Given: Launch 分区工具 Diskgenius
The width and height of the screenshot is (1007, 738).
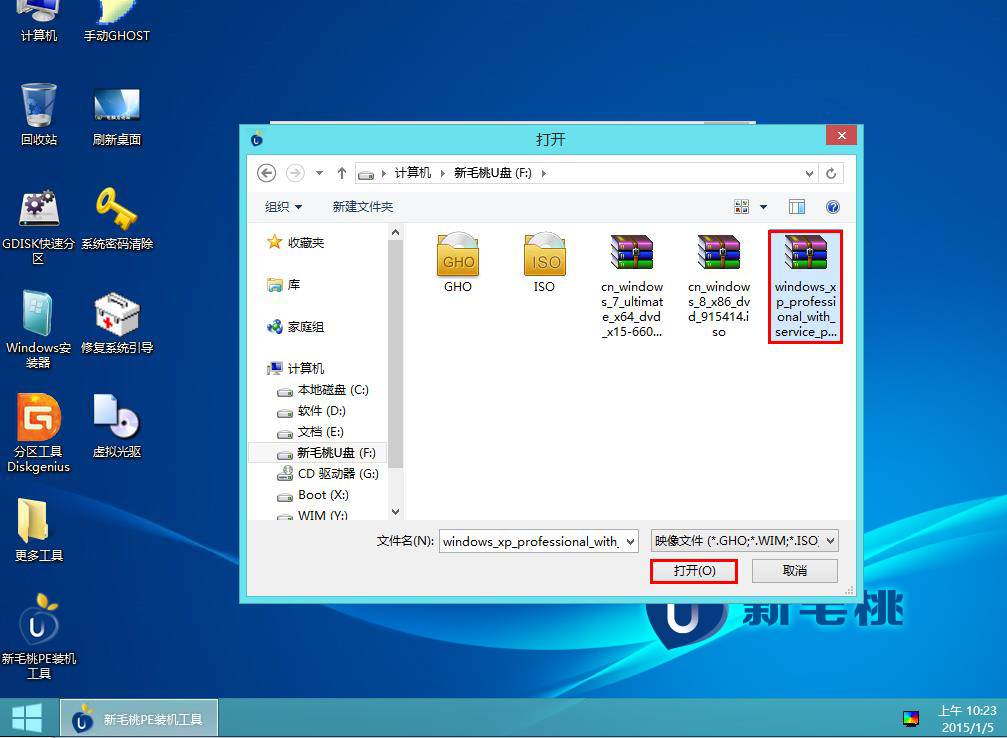Looking at the screenshot, I should point(39,434).
